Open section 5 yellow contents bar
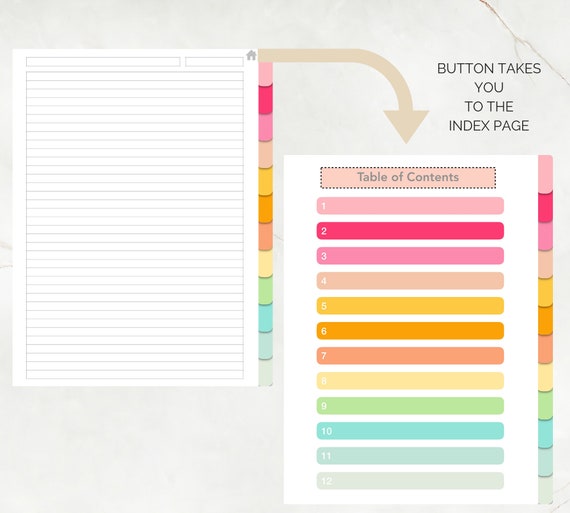This screenshot has width=570, height=513. point(410,306)
